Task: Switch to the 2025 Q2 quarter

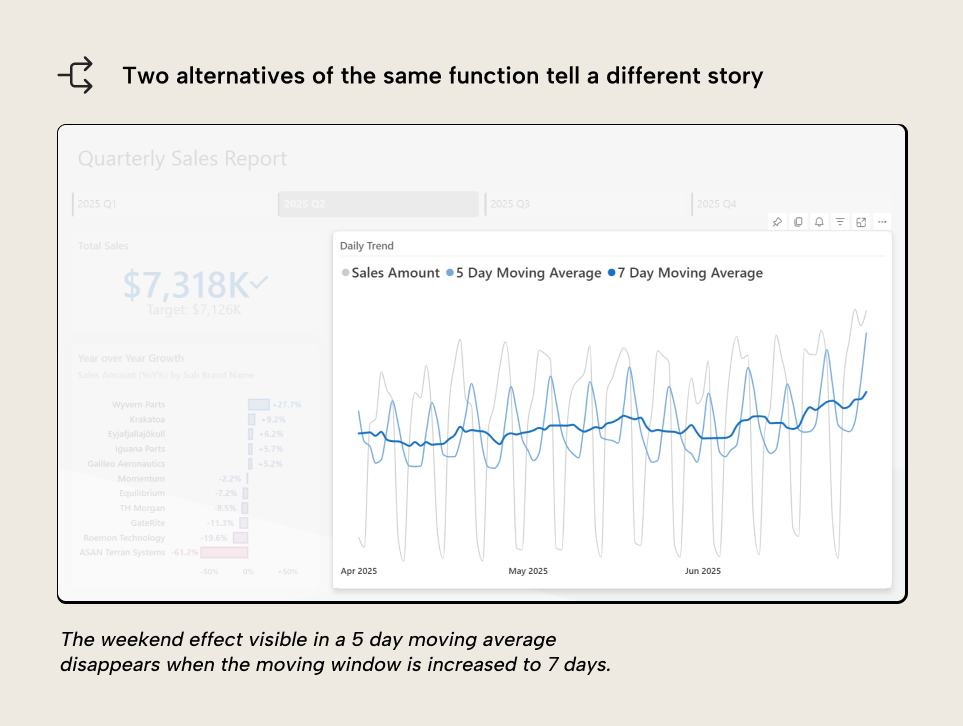Action: tap(377, 203)
